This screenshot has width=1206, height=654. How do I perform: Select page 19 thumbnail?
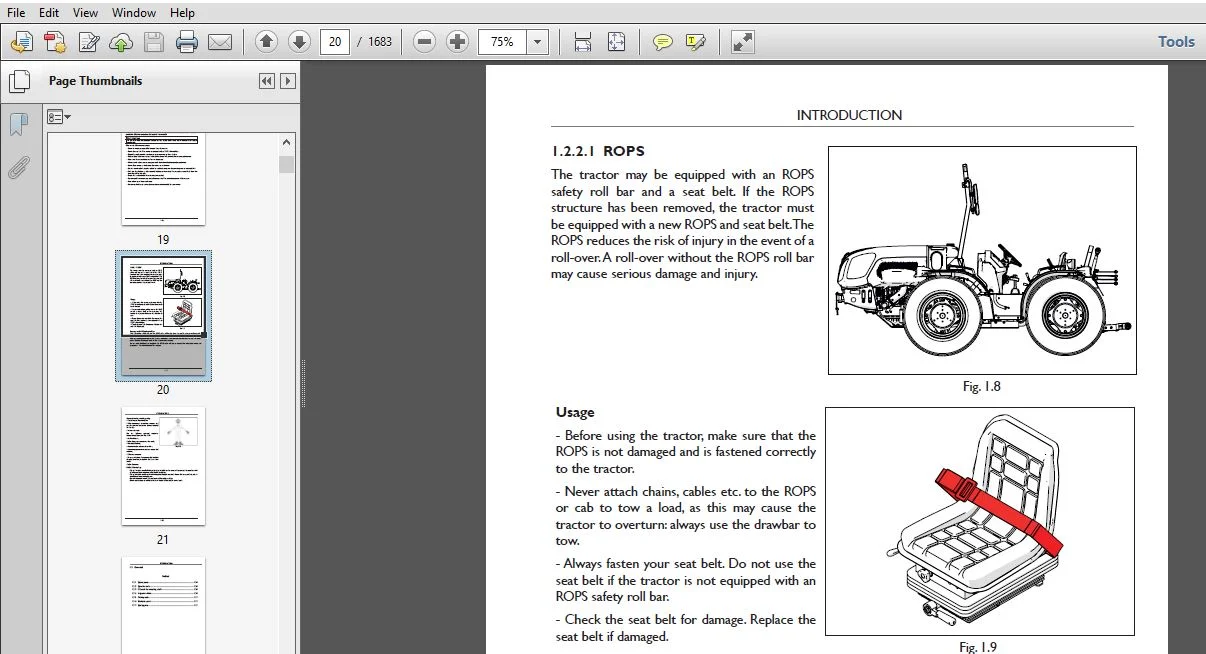point(163,178)
